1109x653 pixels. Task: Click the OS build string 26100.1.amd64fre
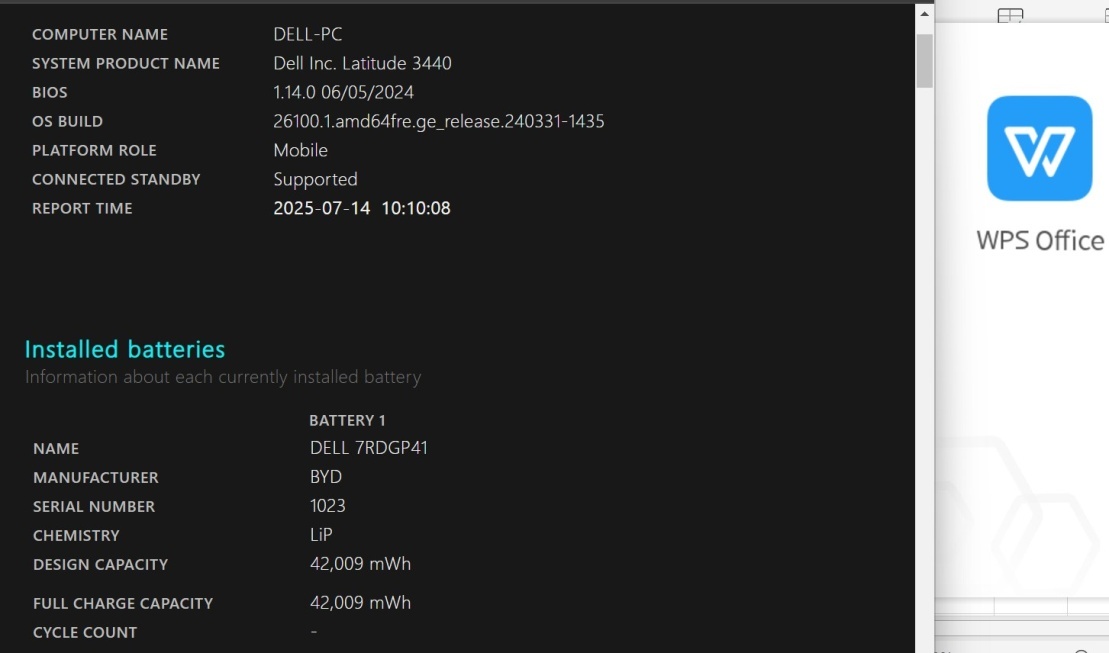(439, 121)
